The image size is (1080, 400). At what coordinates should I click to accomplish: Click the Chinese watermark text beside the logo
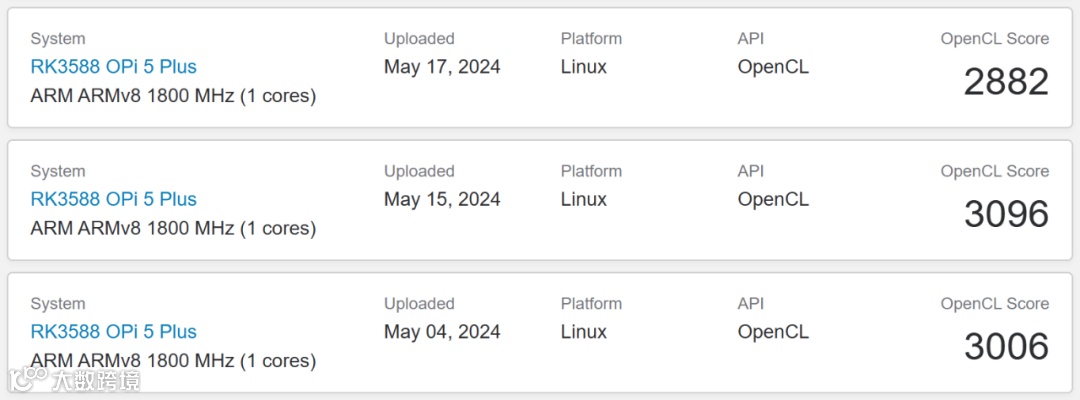pos(96,380)
